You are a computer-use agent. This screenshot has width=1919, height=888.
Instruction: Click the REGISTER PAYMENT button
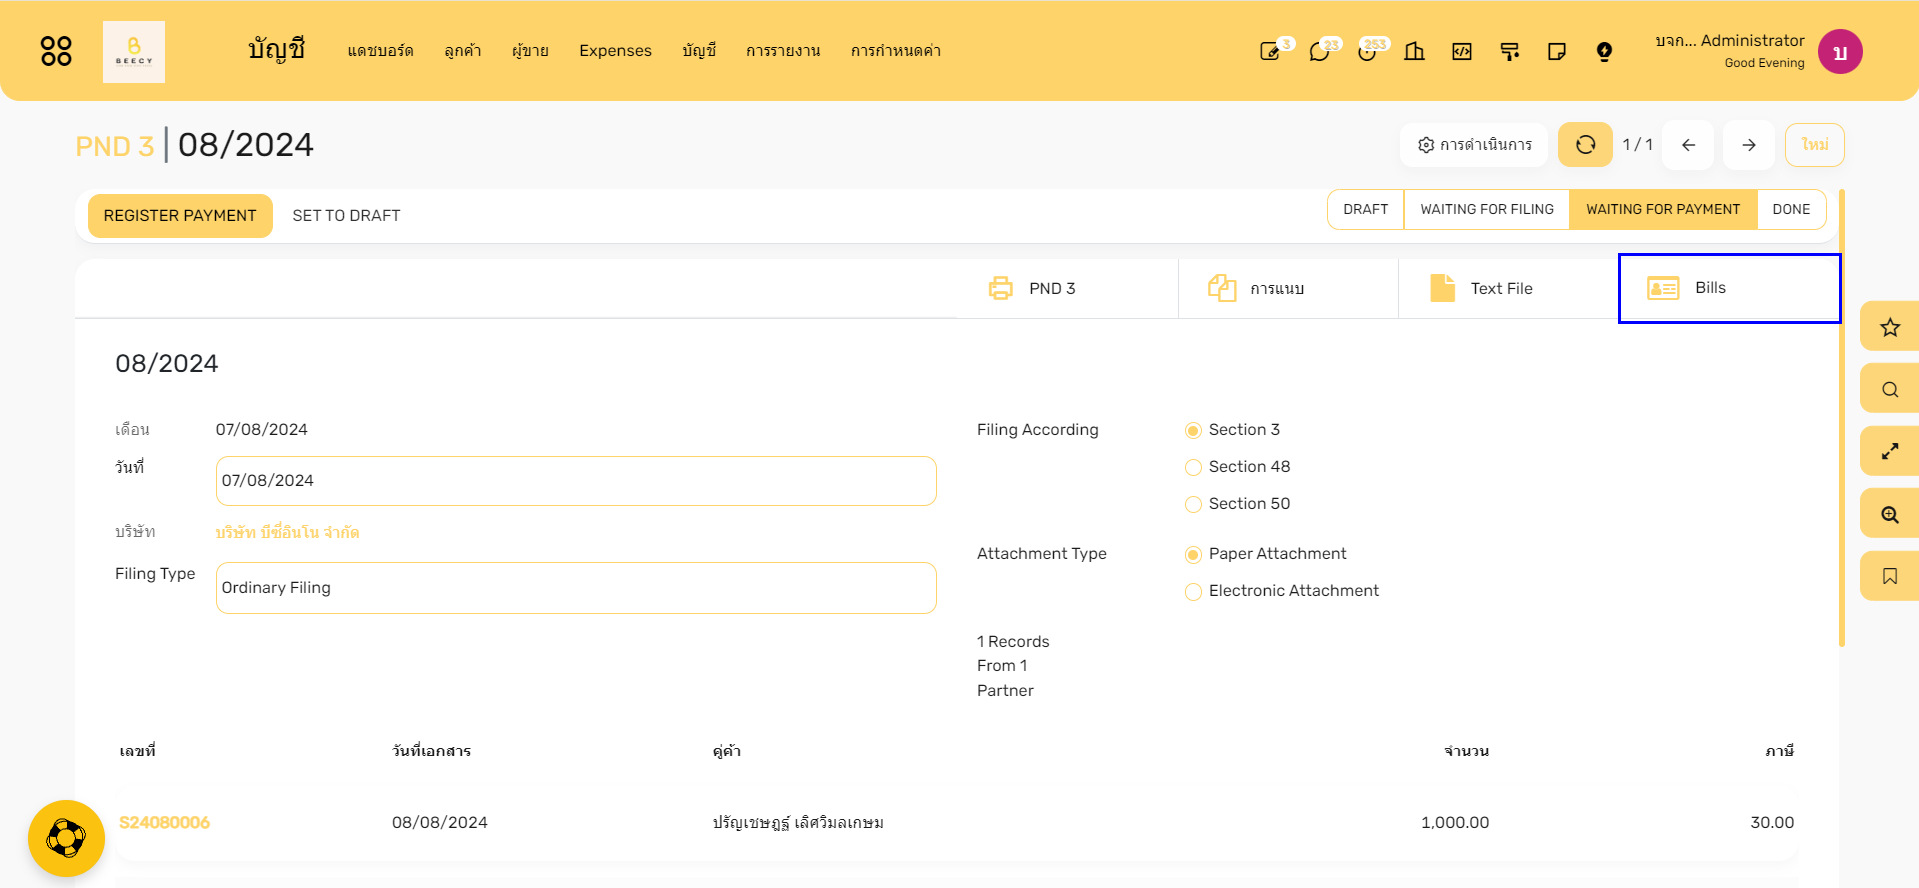pyautogui.click(x=180, y=216)
